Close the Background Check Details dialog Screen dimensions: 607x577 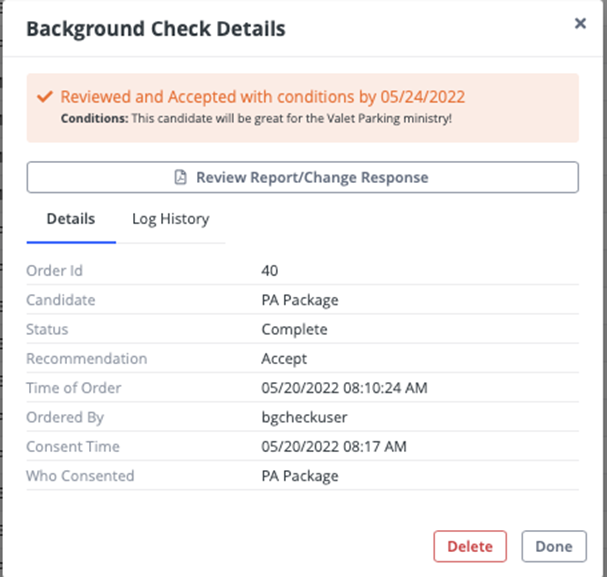pyautogui.click(x=580, y=24)
